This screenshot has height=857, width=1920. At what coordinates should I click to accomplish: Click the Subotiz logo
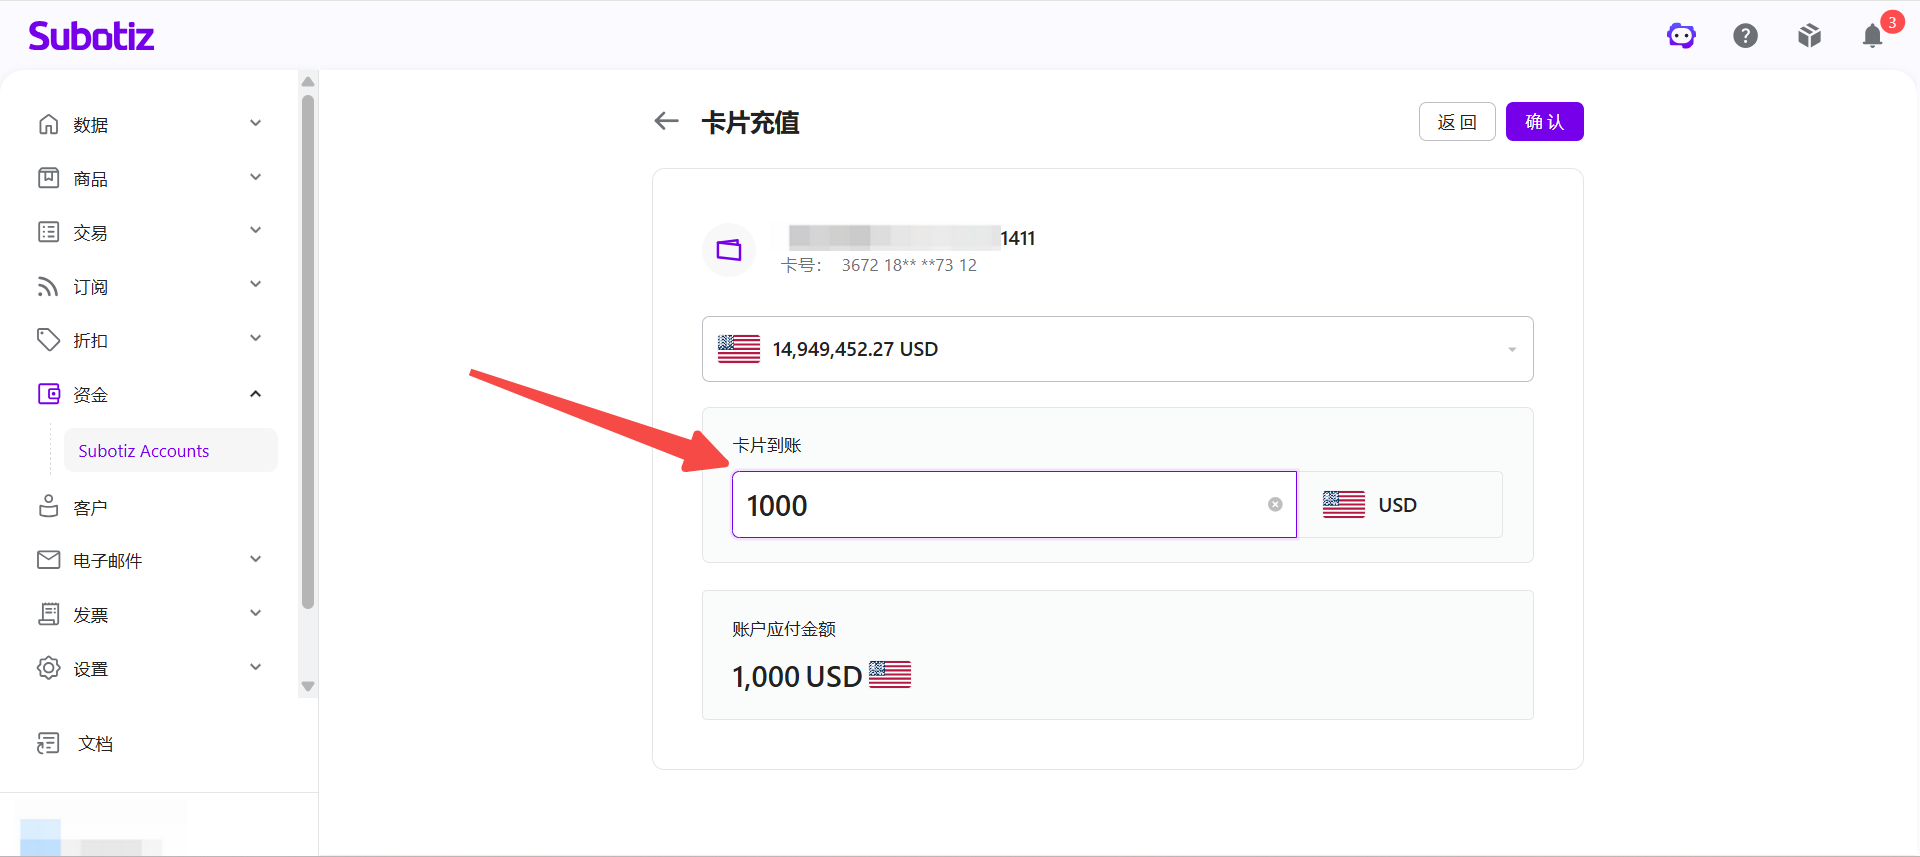[91, 36]
